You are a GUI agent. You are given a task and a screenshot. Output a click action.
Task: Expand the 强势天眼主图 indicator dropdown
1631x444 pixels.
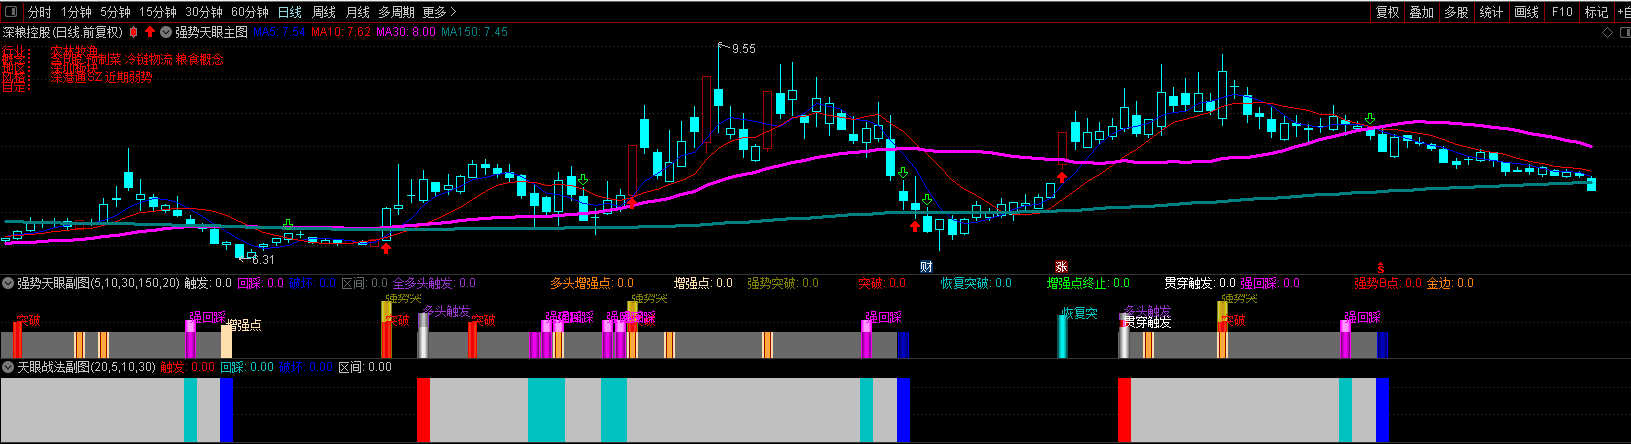coord(167,32)
